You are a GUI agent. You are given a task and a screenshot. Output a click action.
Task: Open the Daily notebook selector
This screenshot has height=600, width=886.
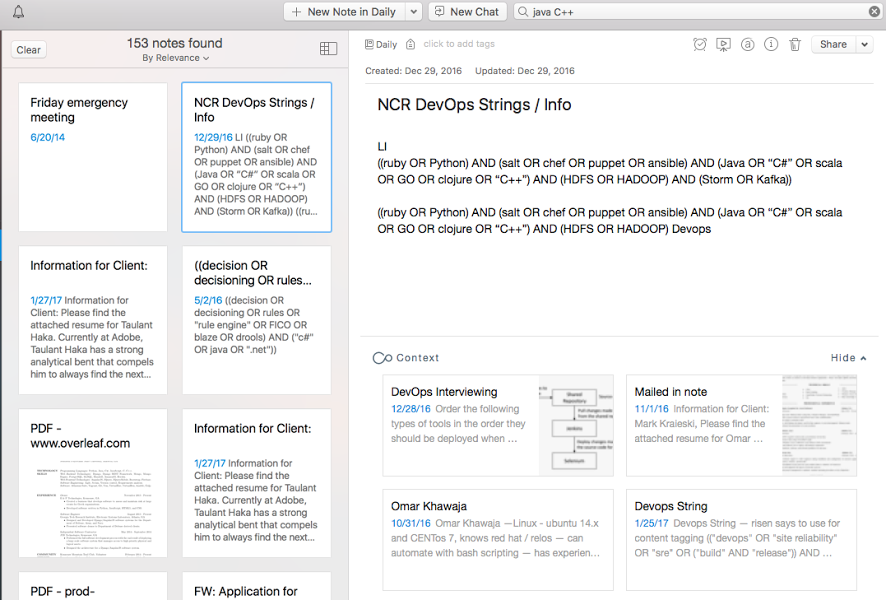tap(381, 44)
